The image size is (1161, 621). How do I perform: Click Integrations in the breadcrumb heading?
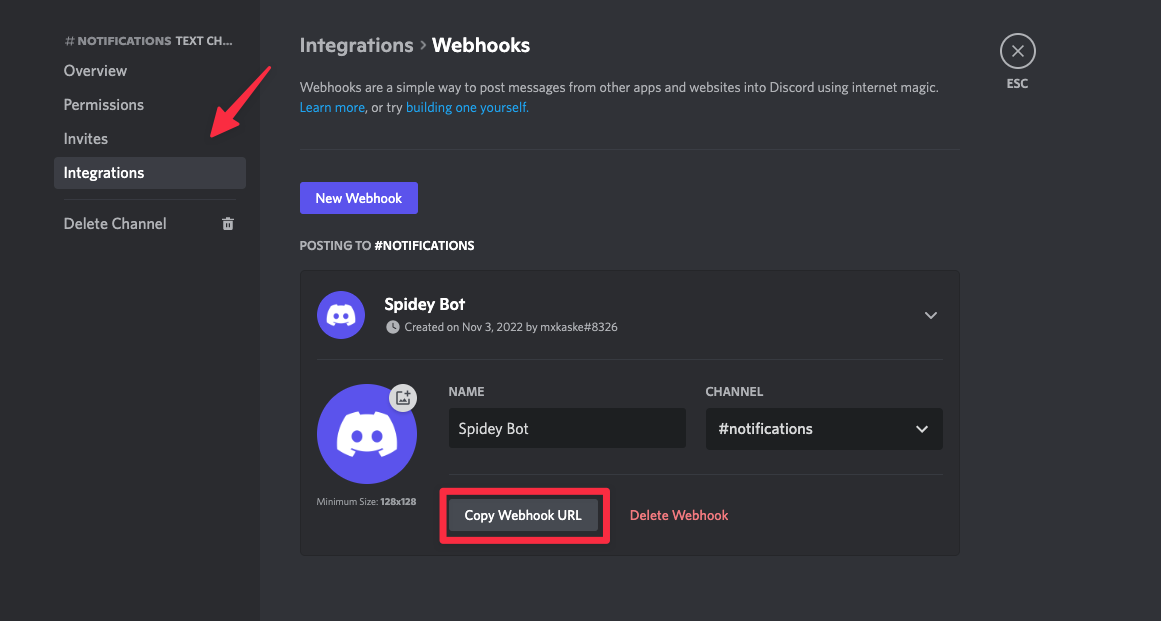356,45
